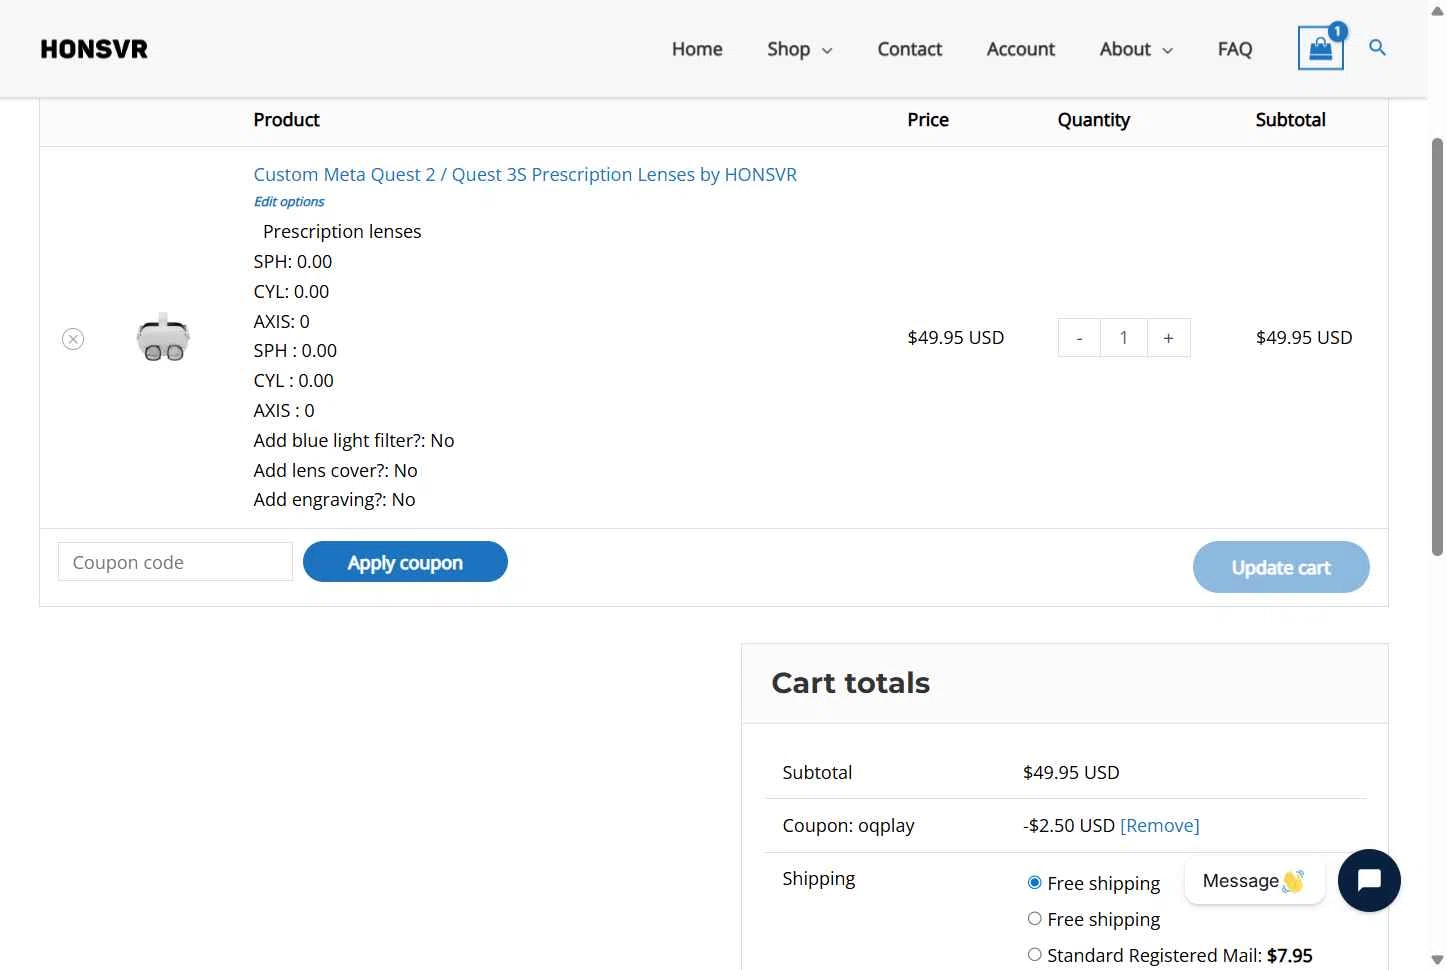Click the page vertical scrollbar thumb

[1437, 346]
